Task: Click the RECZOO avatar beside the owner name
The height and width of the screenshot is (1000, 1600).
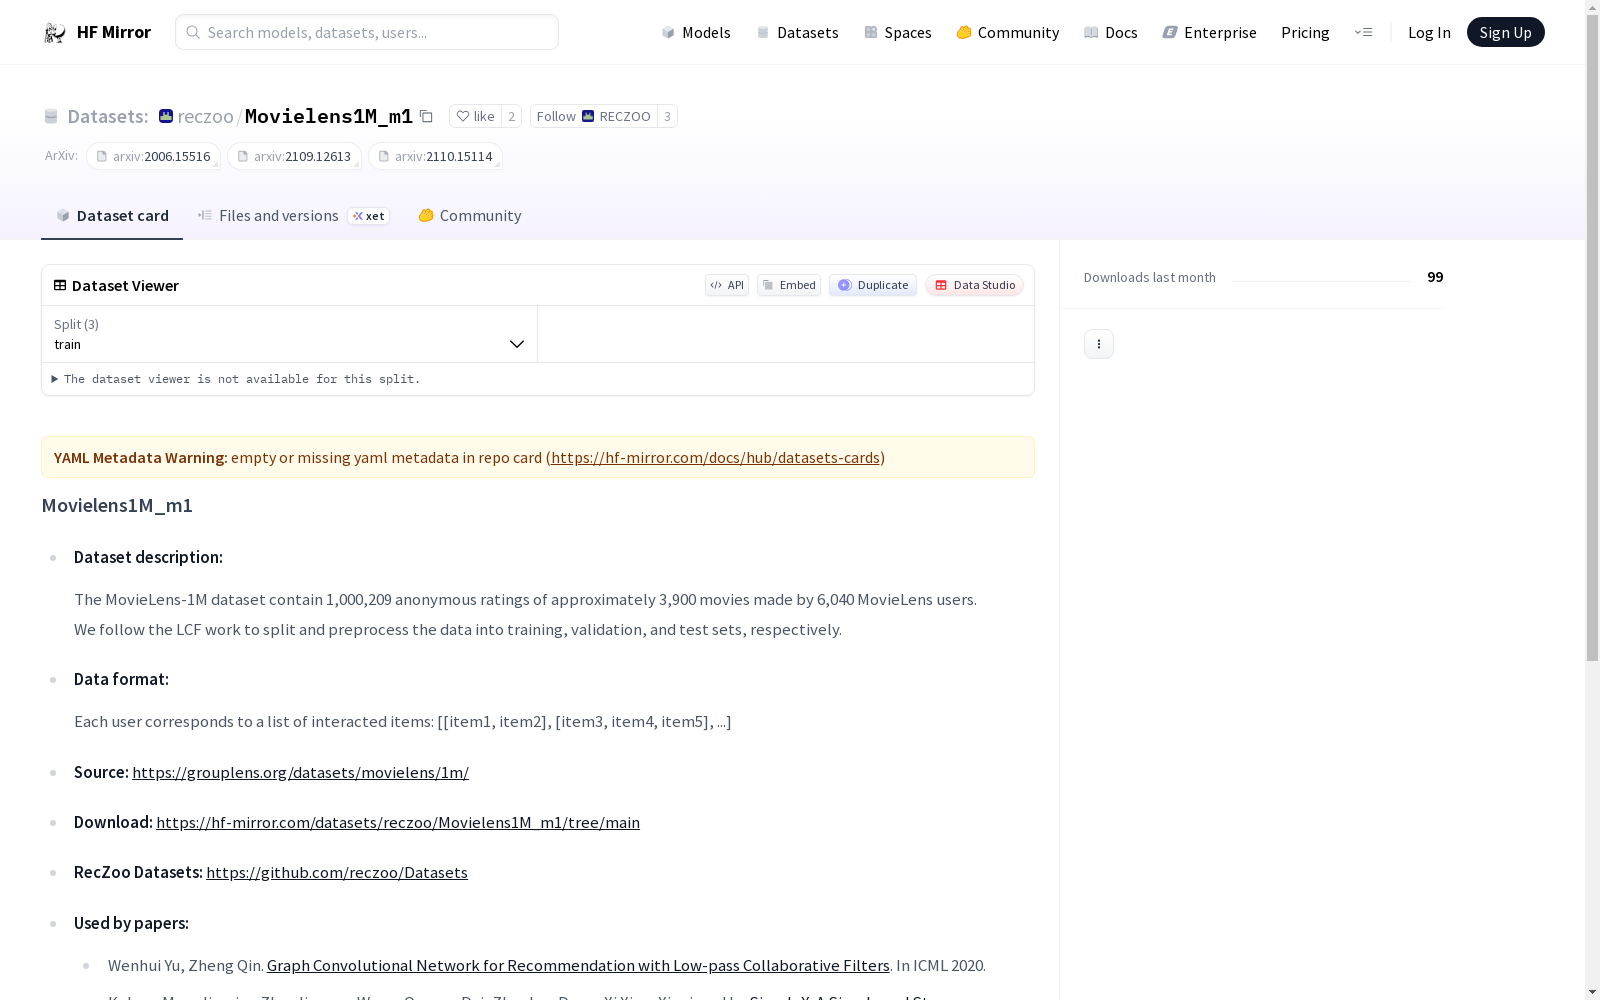Action: coord(166,116)
